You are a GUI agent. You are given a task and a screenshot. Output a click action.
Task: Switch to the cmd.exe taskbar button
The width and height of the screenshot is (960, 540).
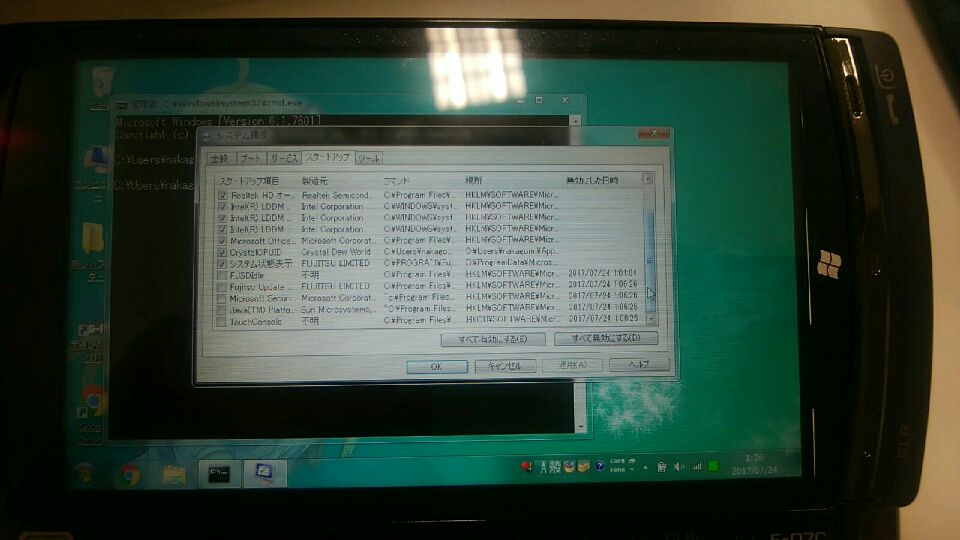[x=219, y=474]
